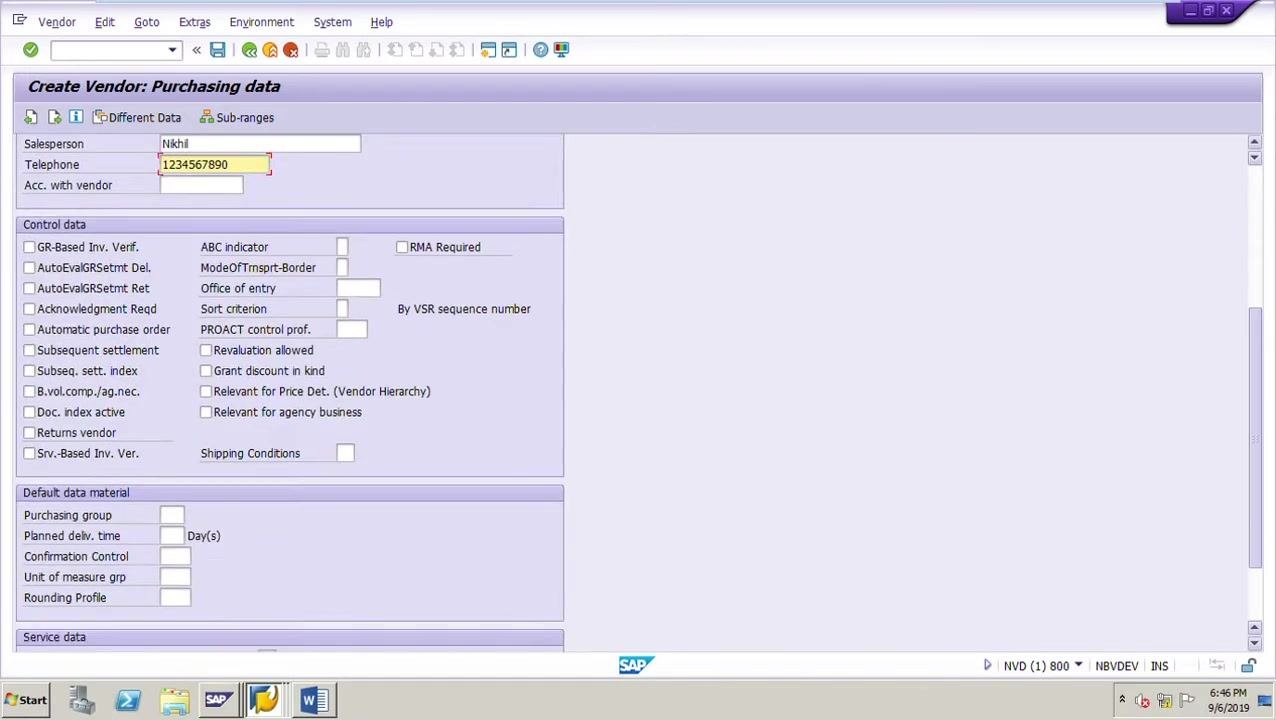The width and height of the screenshot is (1276, 720).
Task: Click the Purchasing group field
Action: tap(172, 515)
